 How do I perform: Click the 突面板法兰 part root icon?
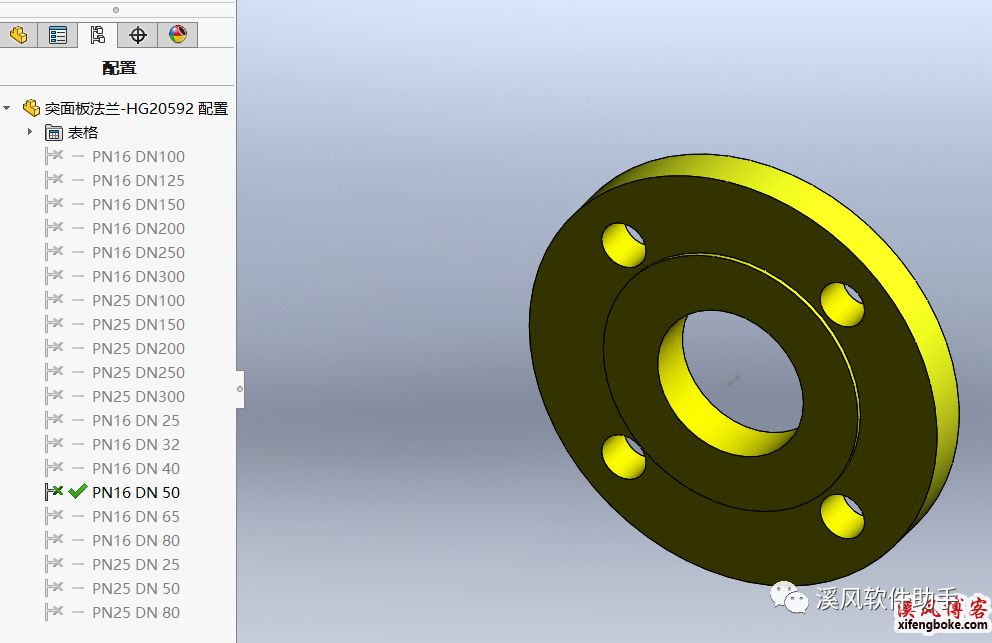[x=31, y=108]
